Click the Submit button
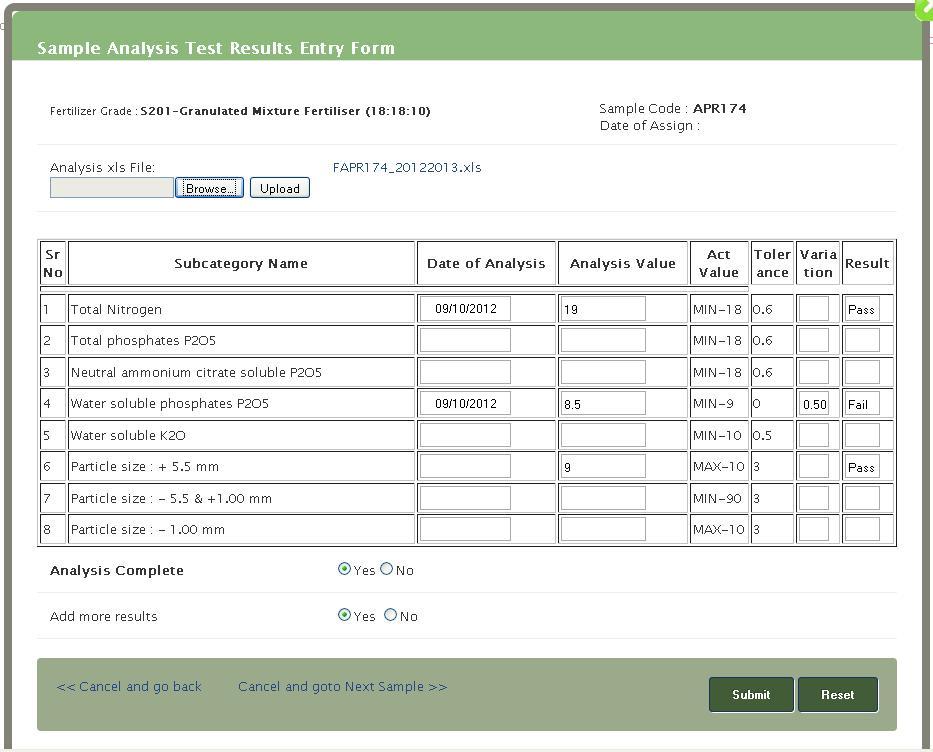The image size is (933, 752). pyautogui.click(x=751, y=694)
